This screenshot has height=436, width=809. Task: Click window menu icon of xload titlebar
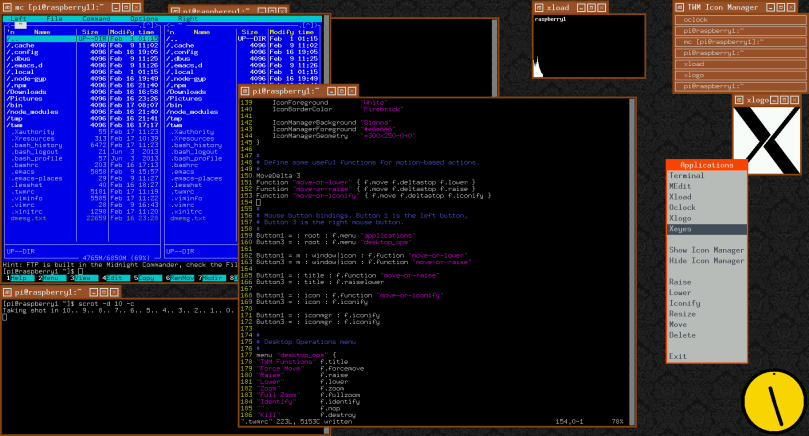click(x=539, y=7)
